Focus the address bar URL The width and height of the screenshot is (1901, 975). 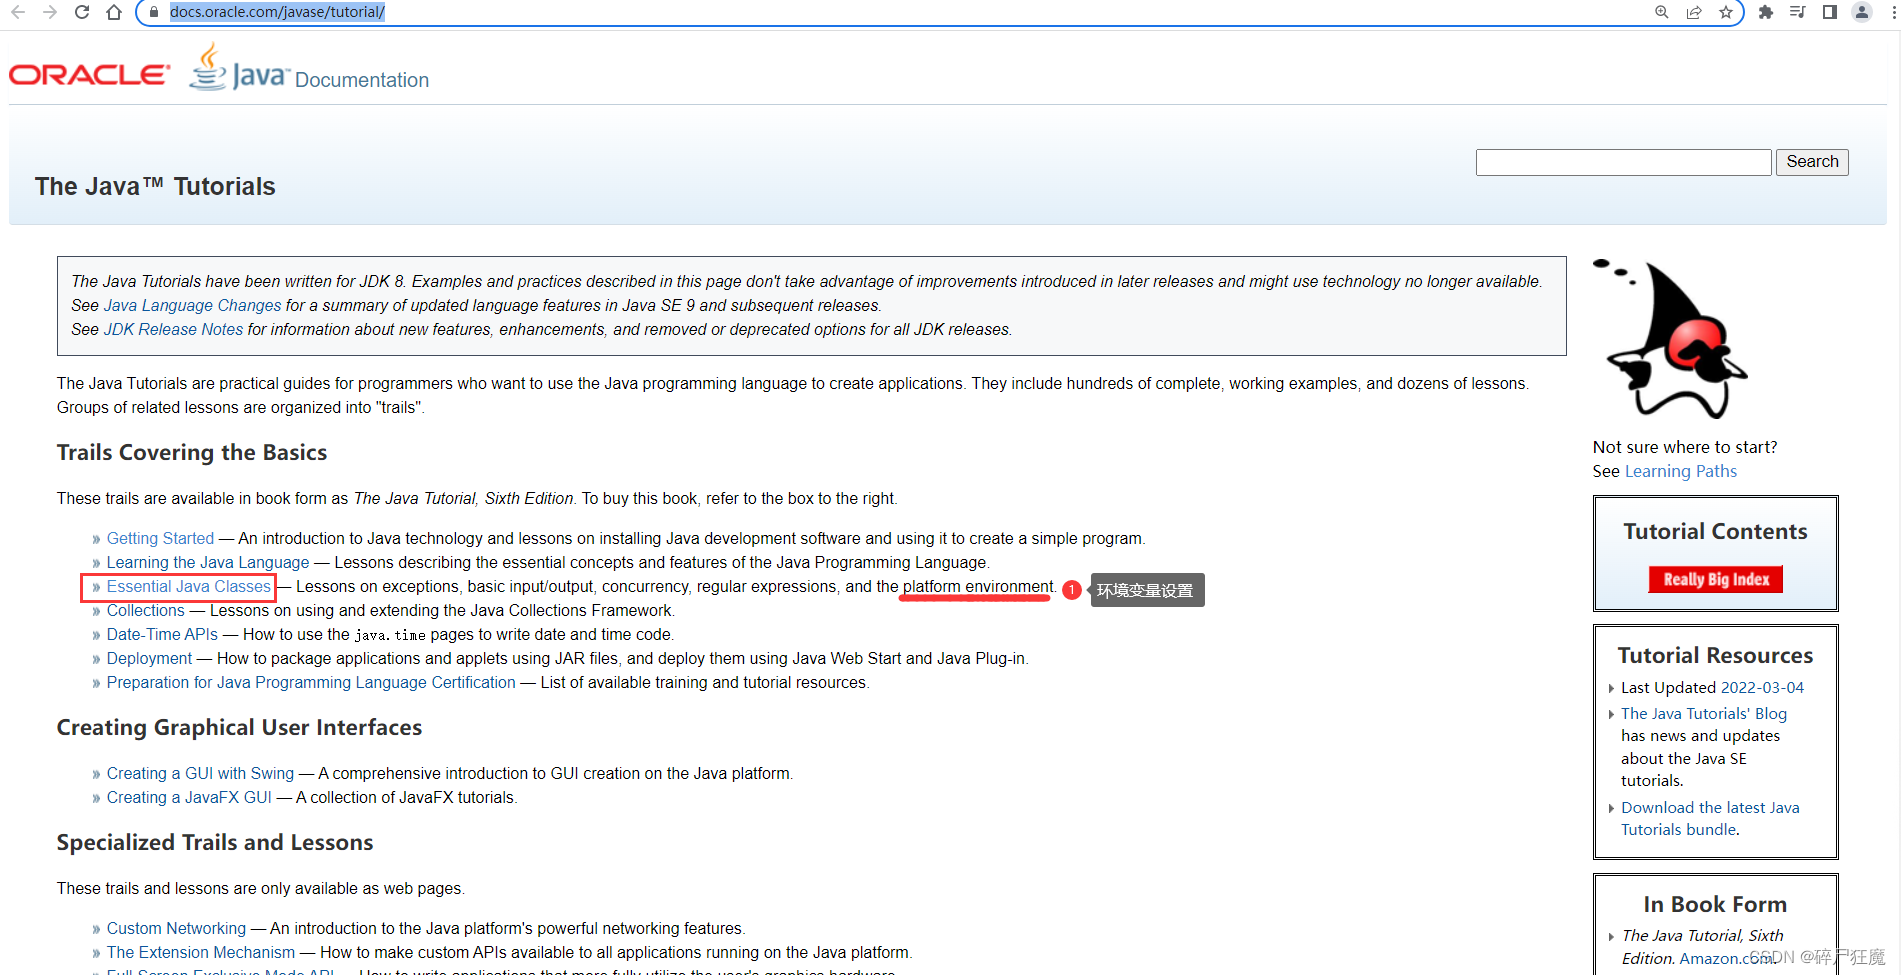coord(277,12)
